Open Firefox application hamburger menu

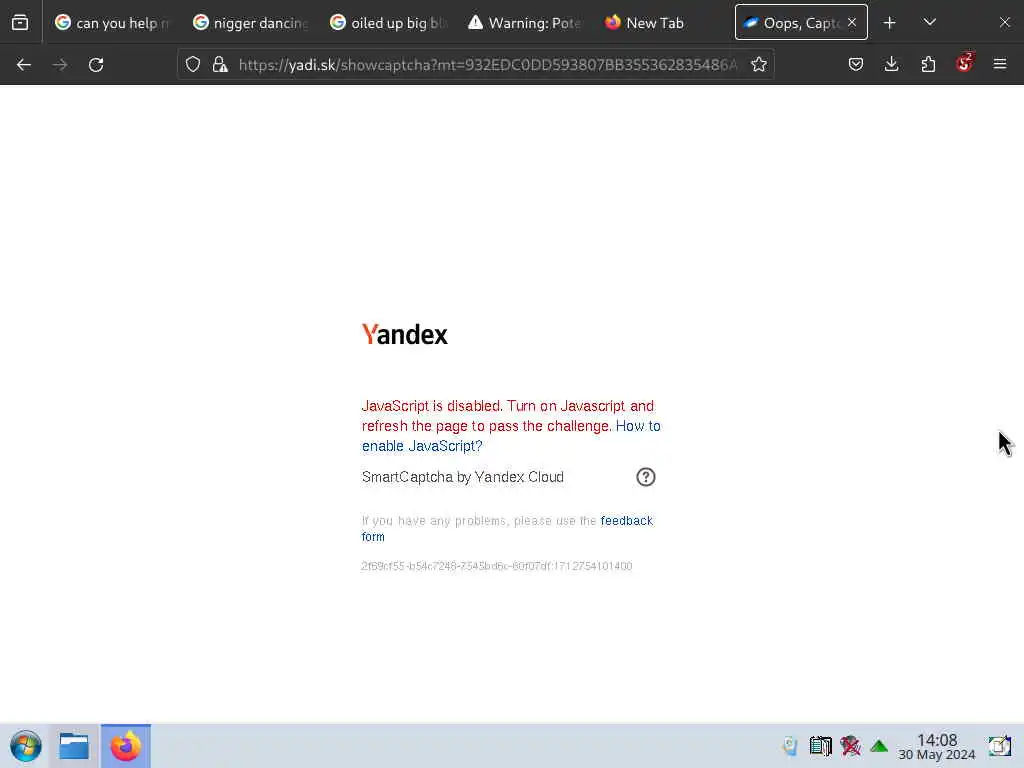coord(1000,65)
